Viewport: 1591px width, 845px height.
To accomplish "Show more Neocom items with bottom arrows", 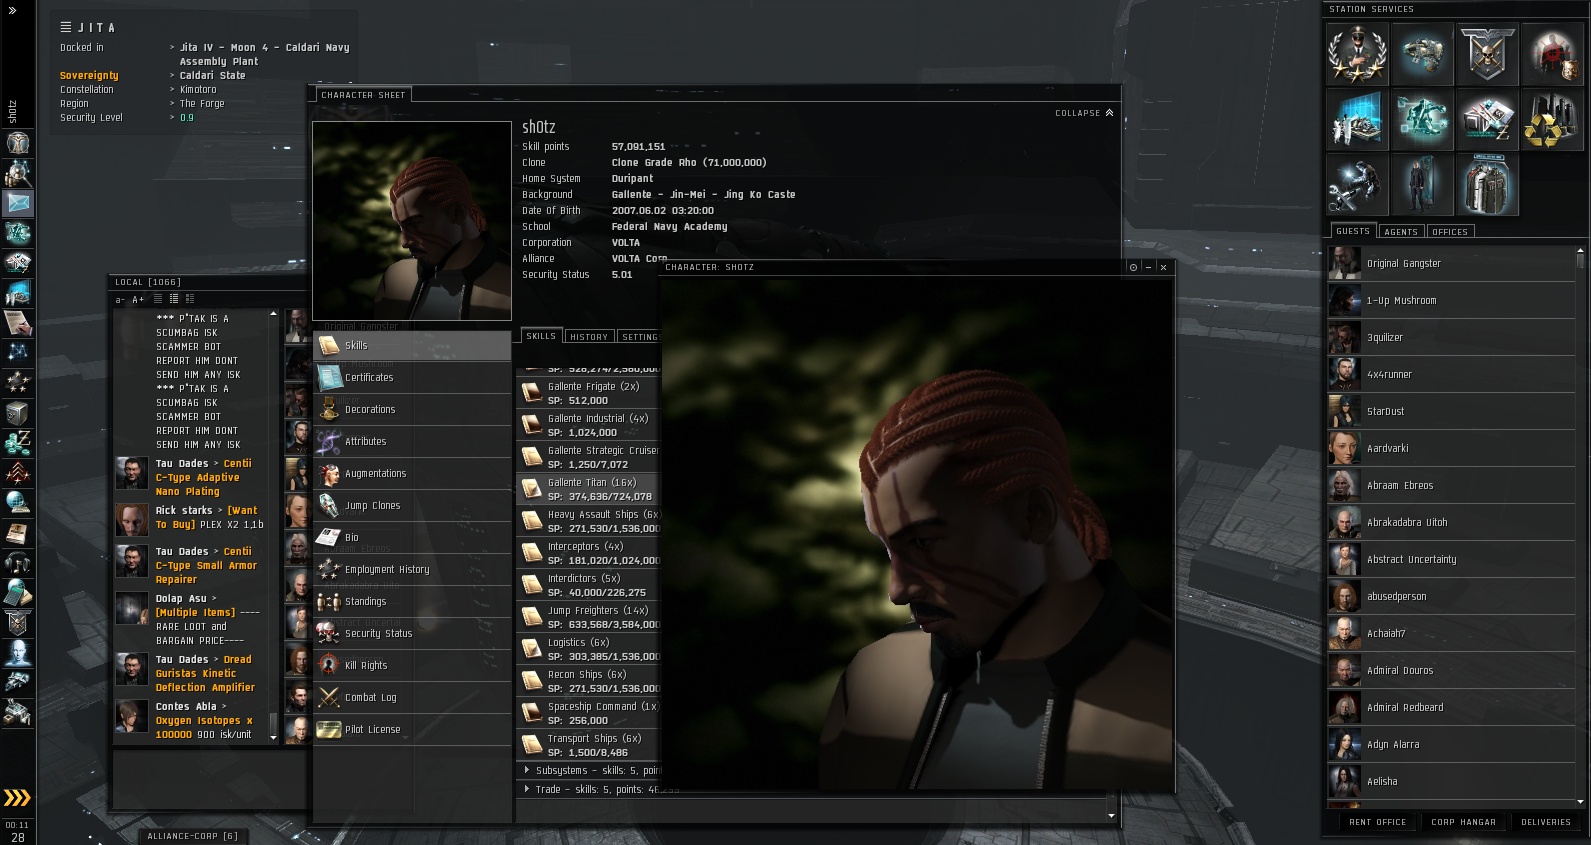I will (x=17, y=798).
